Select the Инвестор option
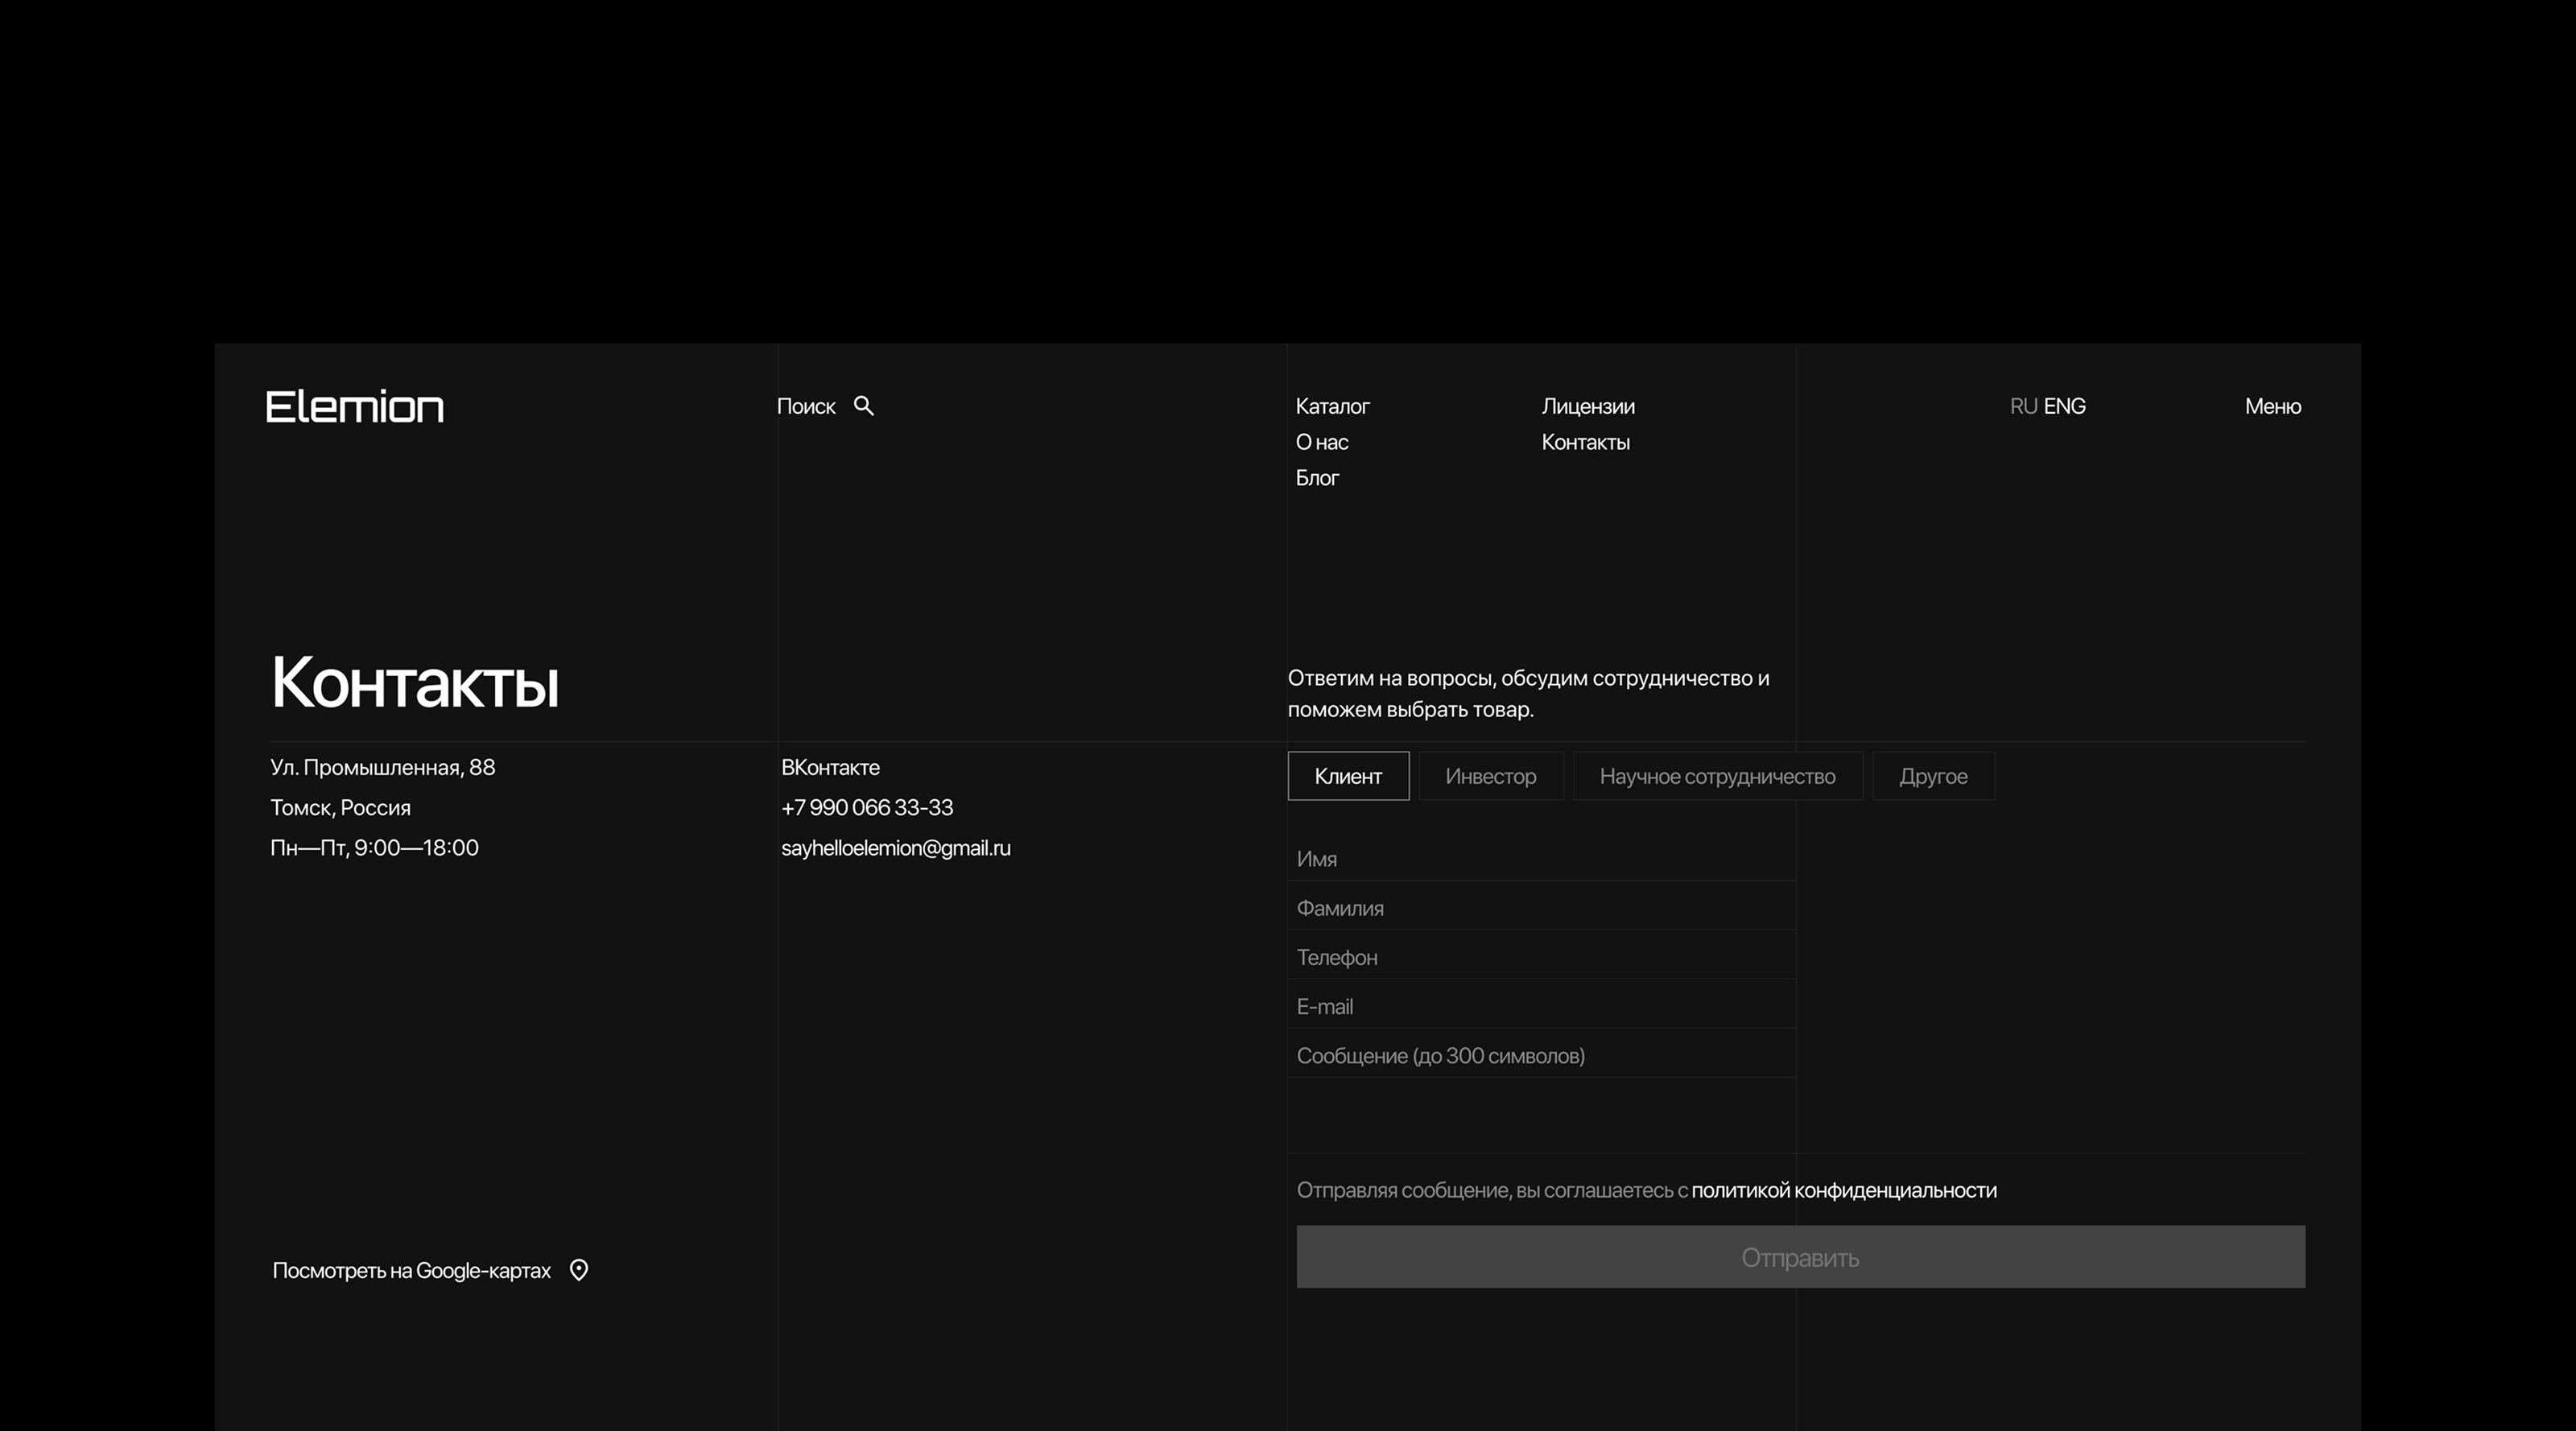Viewport: 2576px width, 1431px height. pyautogui.click(x=1490, y=776)
